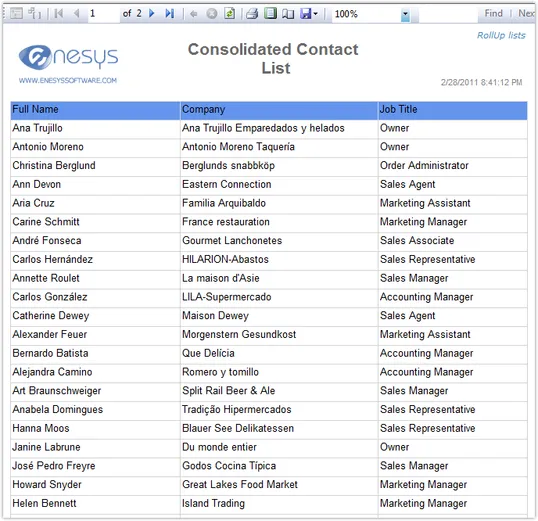Click the Enesys logo
Viewport: 538px width, 521px height.
point(68,57)
